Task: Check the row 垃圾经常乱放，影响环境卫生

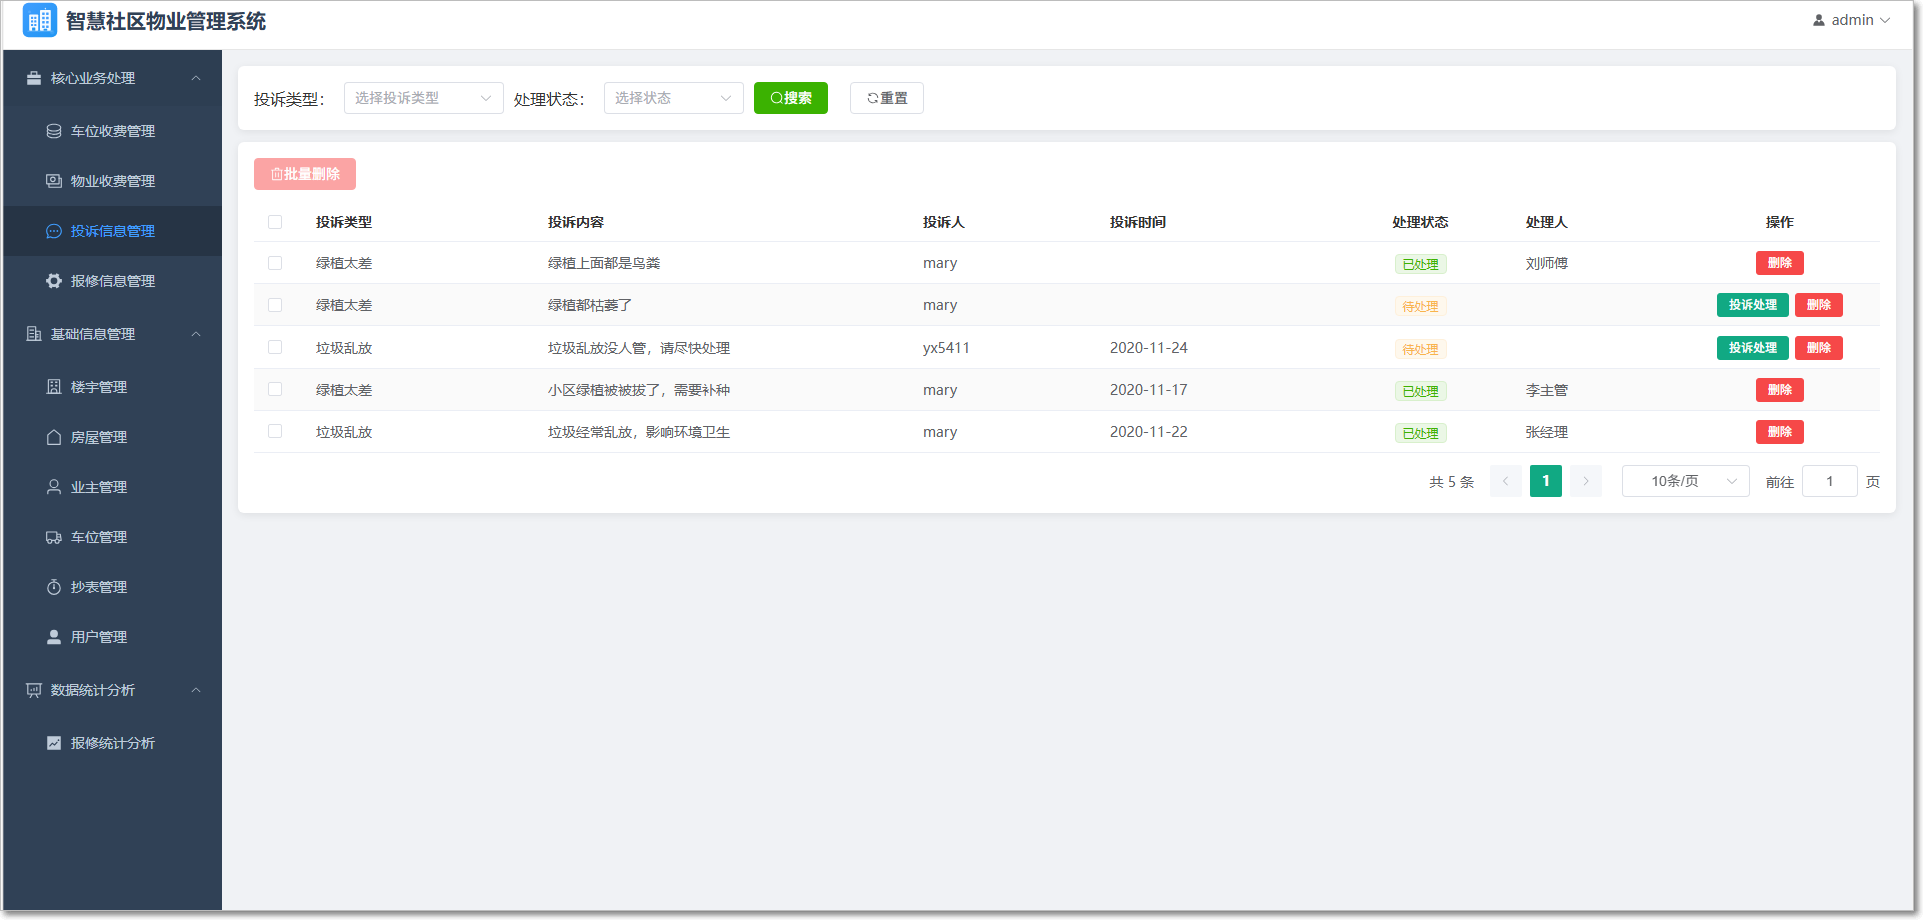Action: point(275,431)
